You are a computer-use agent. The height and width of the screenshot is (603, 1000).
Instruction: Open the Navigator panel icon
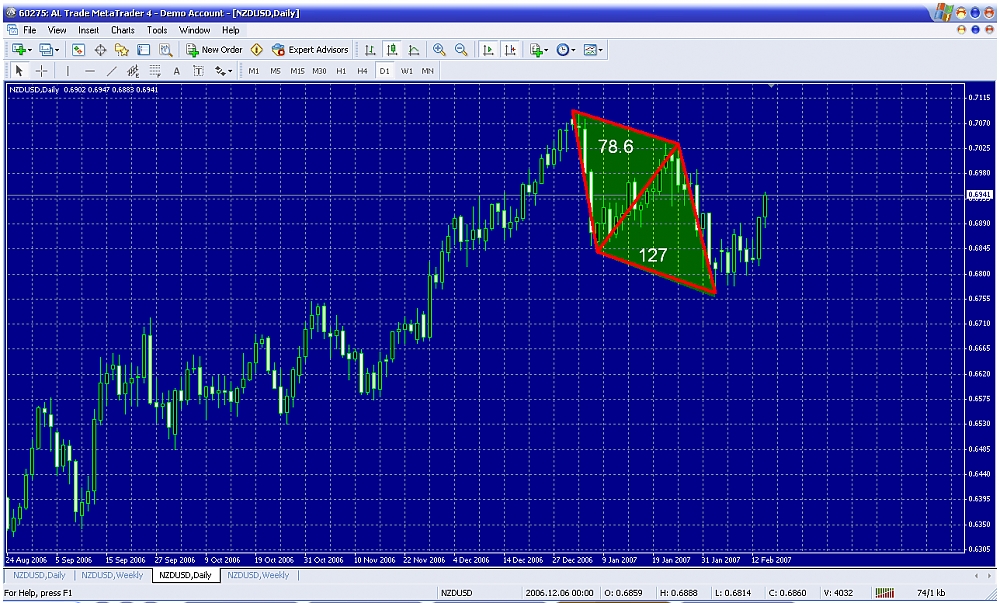point(122,50)
